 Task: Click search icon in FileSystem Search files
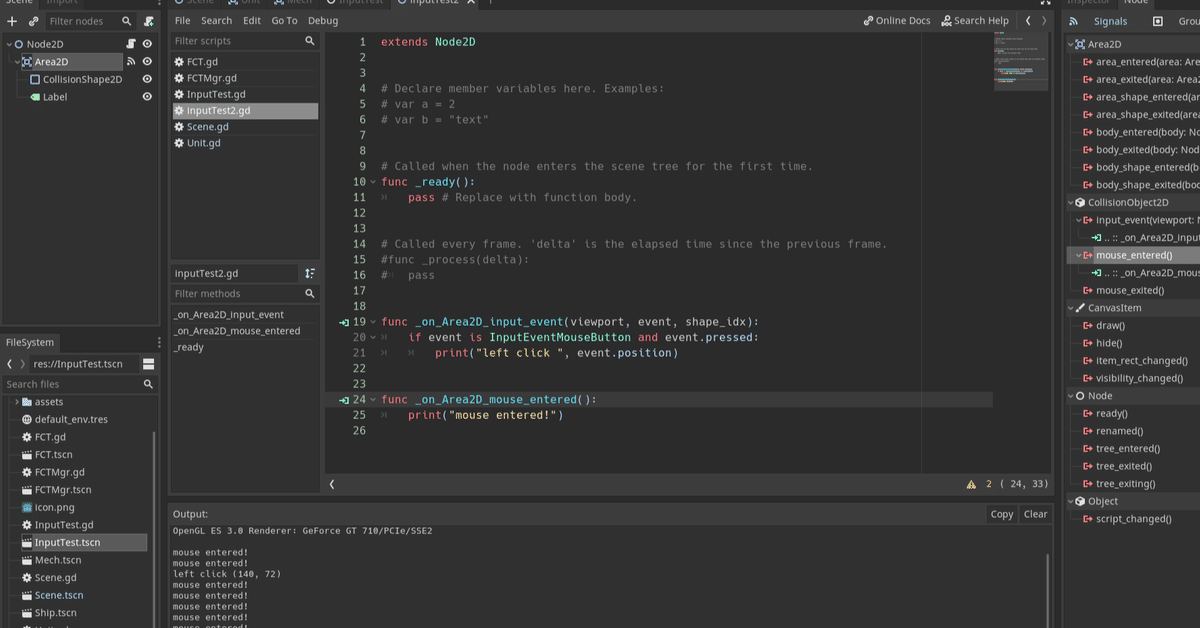(148, 384)
